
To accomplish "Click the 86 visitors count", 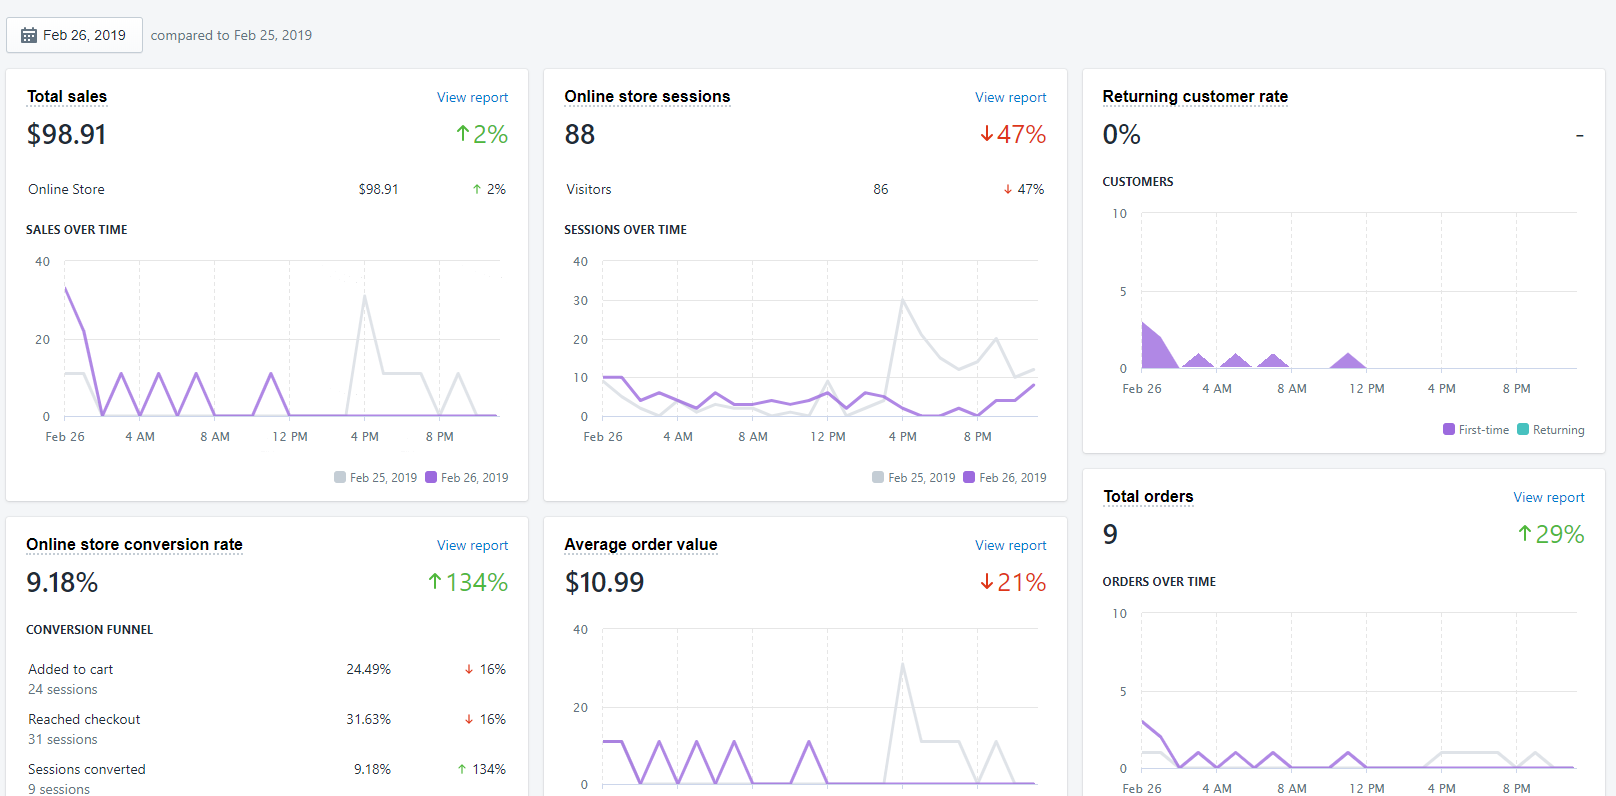I will pyautogui.click(x=881, y=190).
